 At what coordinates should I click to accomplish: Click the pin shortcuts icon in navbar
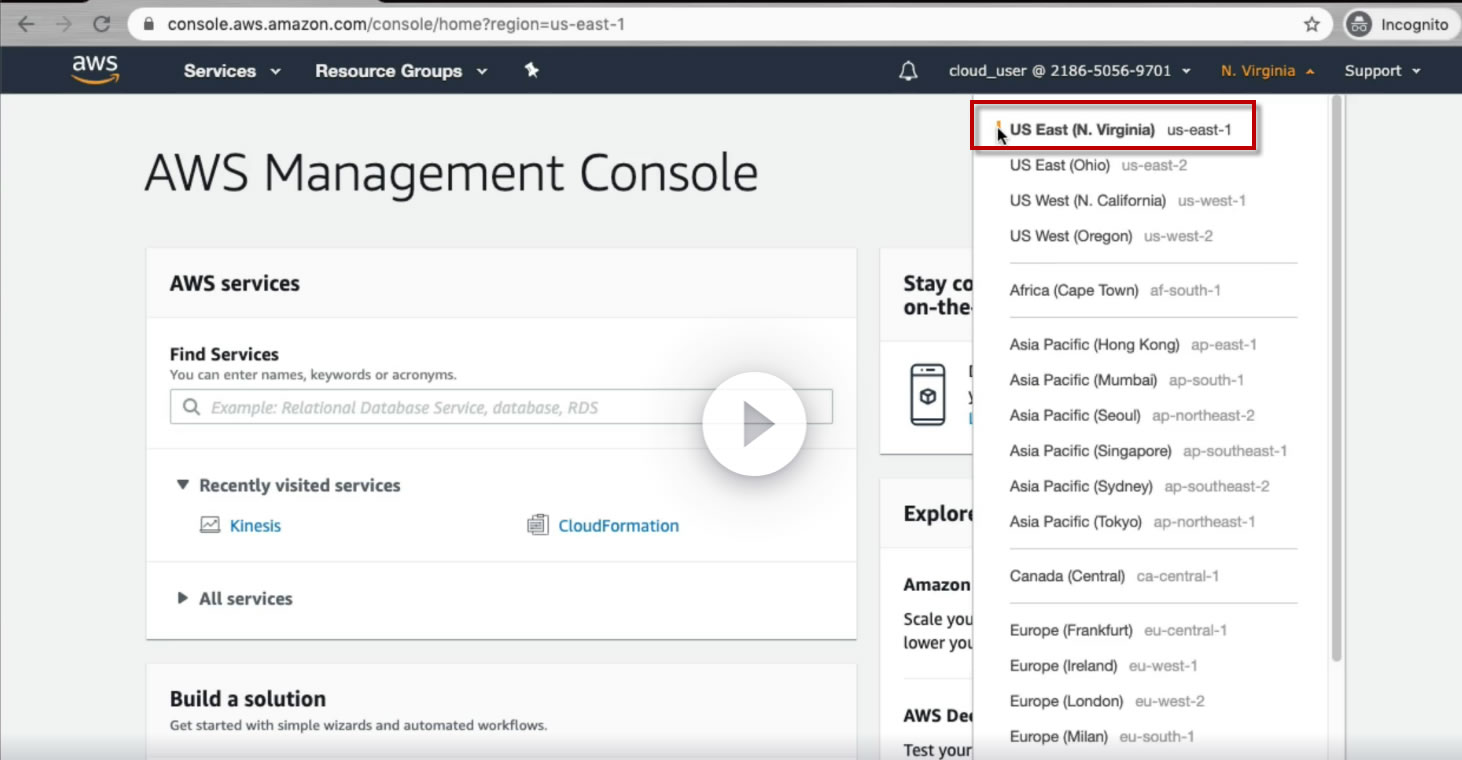[531, 70]
